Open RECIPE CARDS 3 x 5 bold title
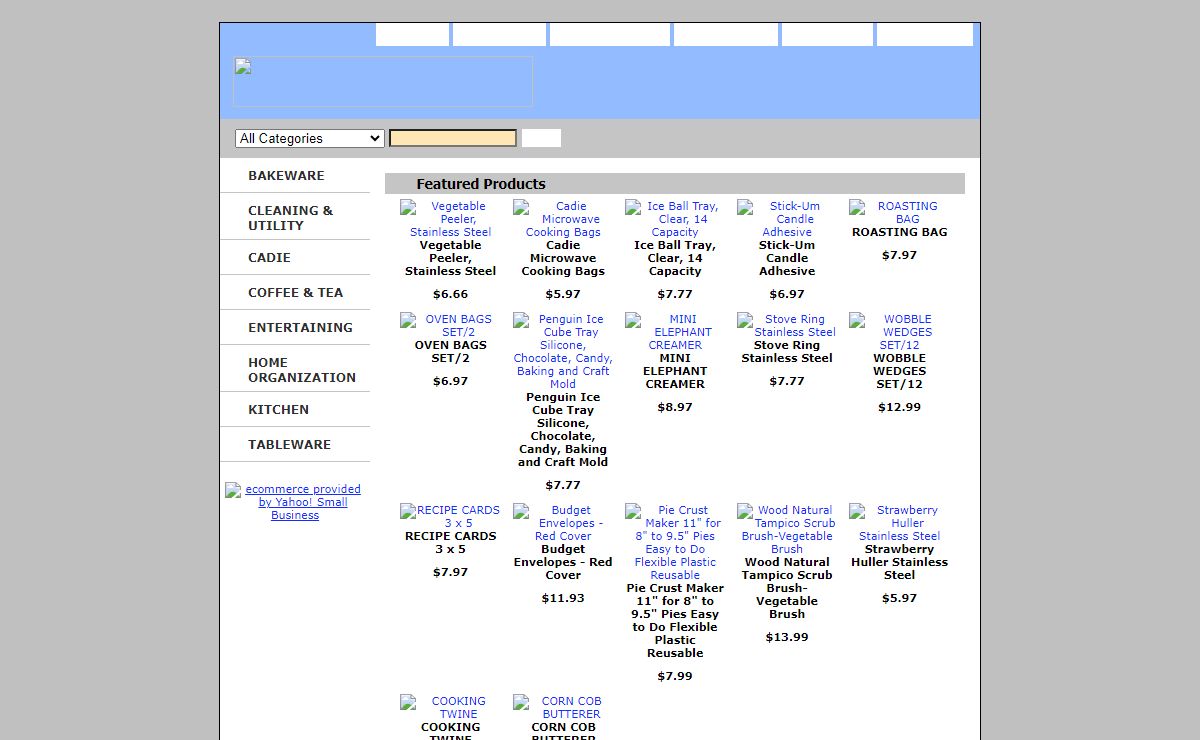The image size is (1200, 740). [450, 542]
